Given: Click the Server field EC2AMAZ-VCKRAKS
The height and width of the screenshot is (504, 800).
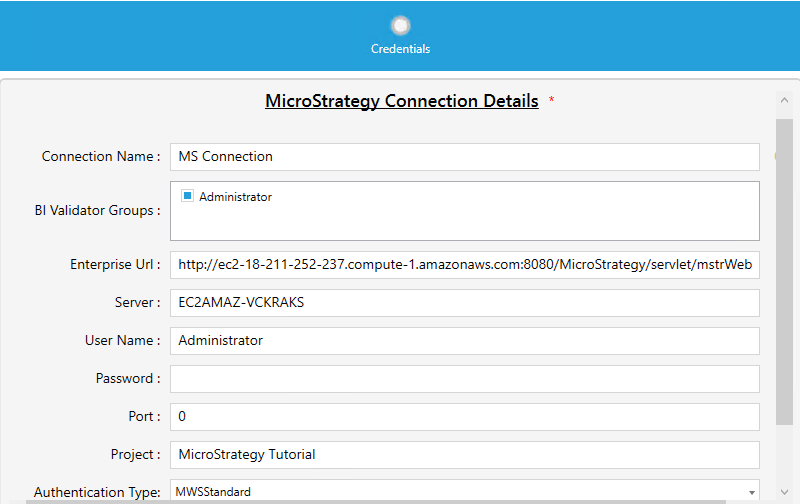Looking at the screenshot, I should pos(465,303).
